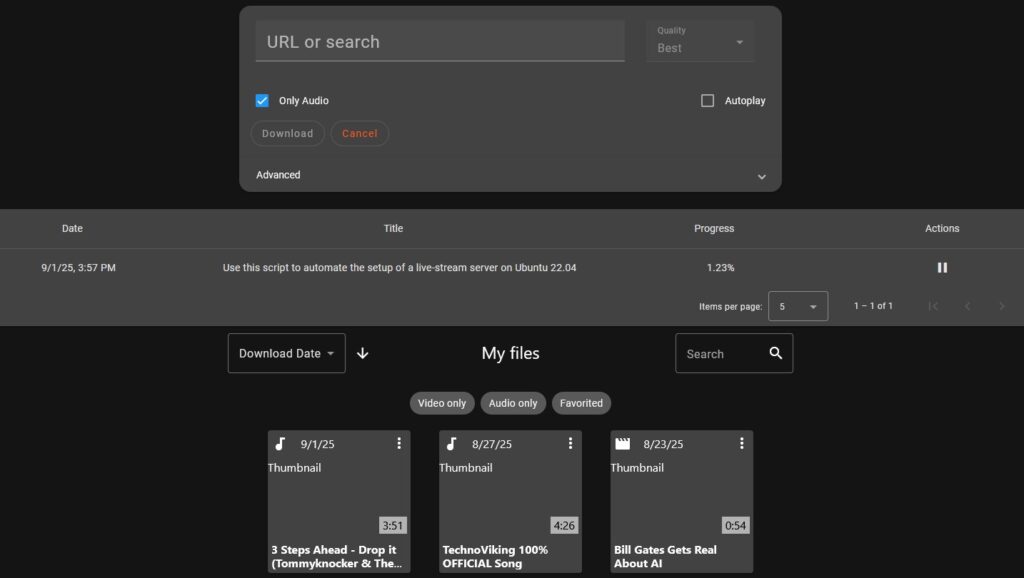Click the 4:26 duration badge
The image size is (1024, 578).
pyautogui.click(x=564, y=525)
